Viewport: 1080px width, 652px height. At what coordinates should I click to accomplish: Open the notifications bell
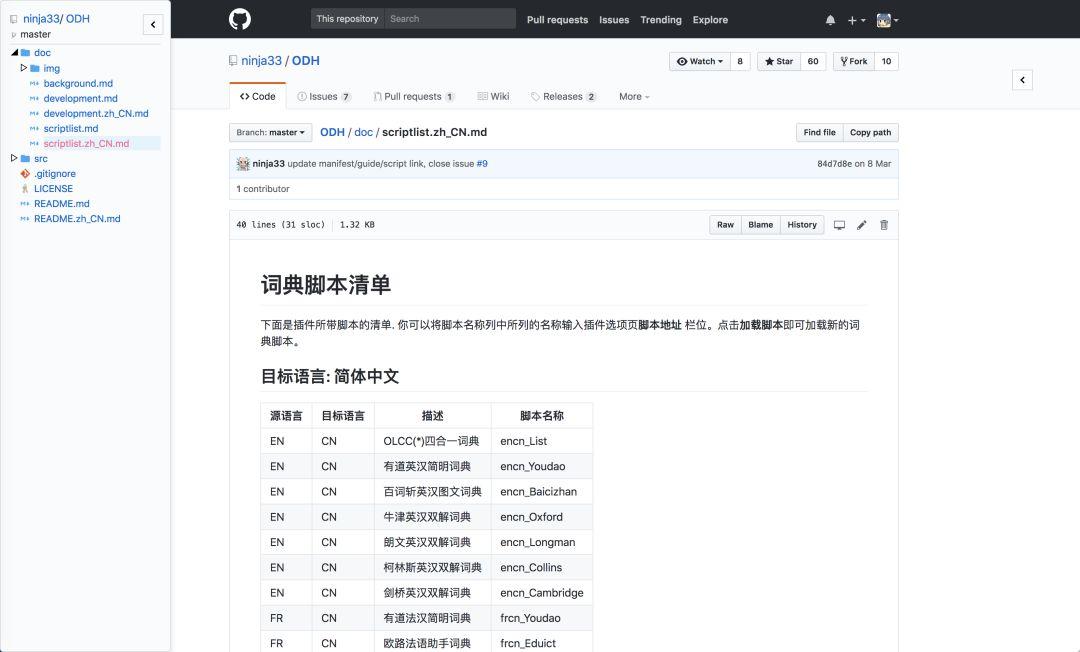(830, 20)
